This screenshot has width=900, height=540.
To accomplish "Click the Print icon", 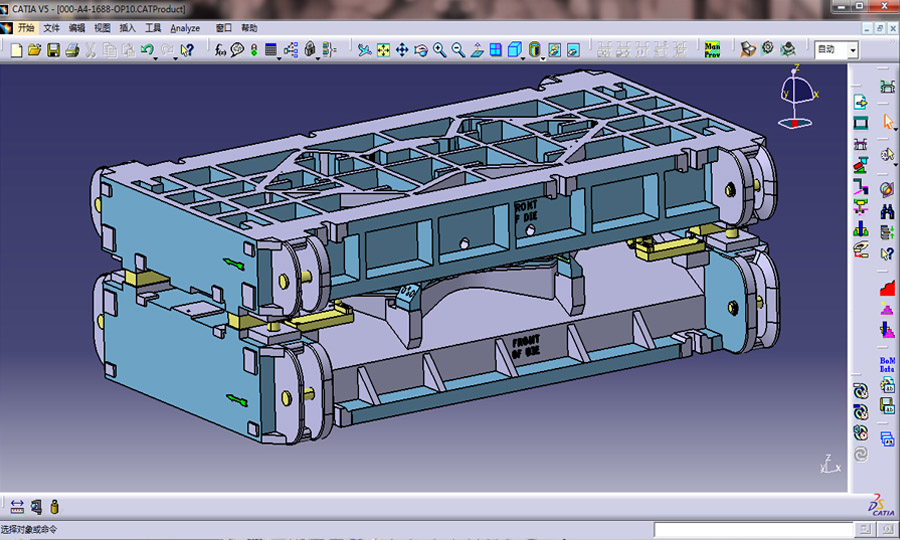I will (71, 49).
